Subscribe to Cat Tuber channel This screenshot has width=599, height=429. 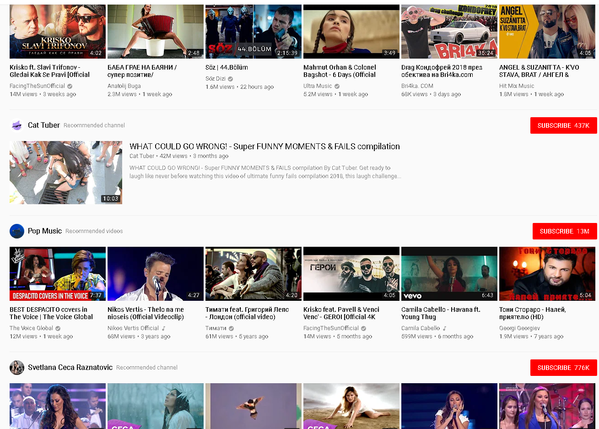coord(563,126)
